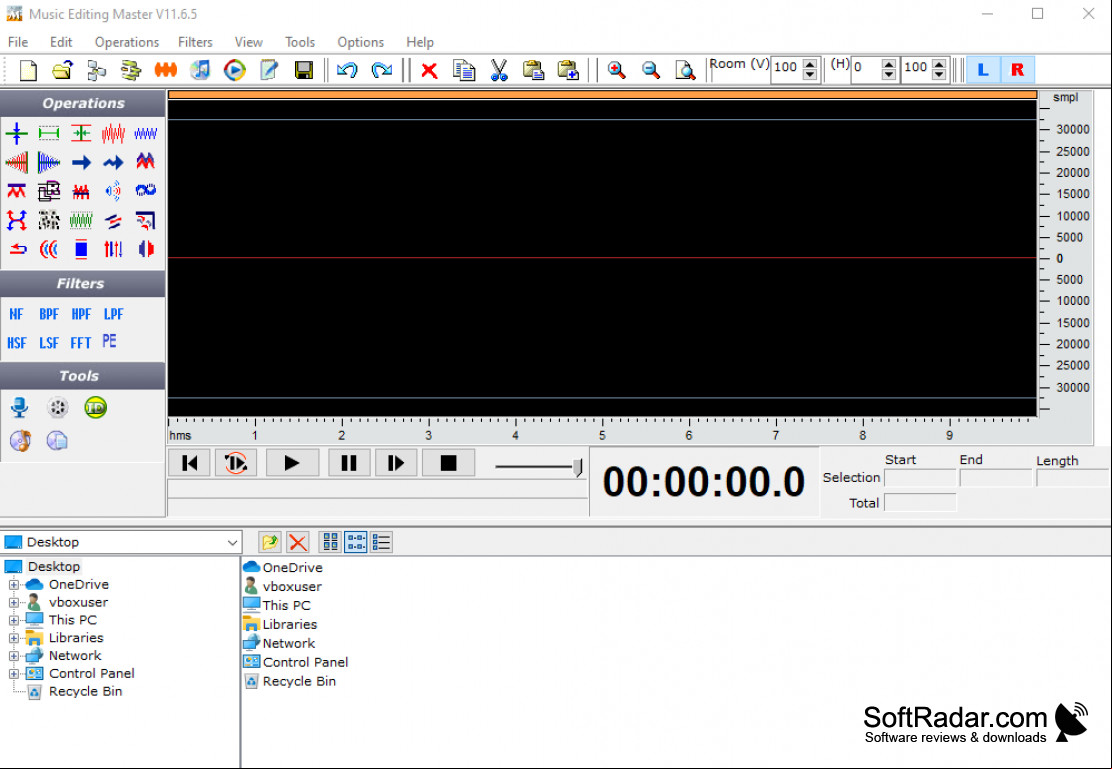Viewport: 1112px width, 769px height.
Task: Switch file browser to small icons view
Action: coord(356,542)
